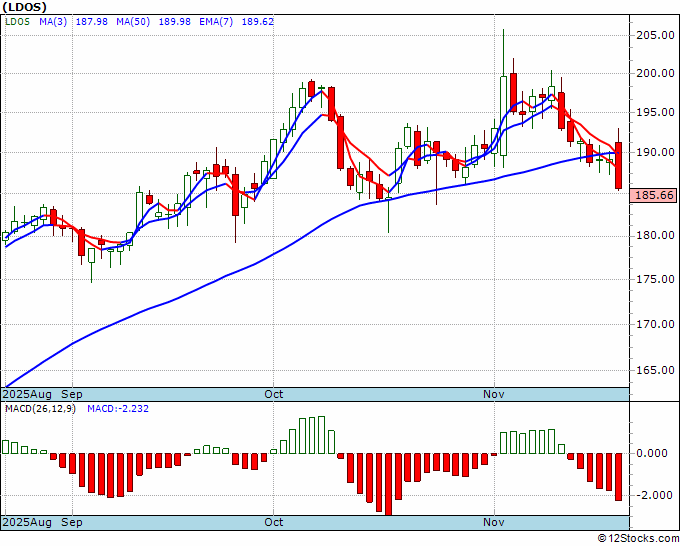Click the 165.00 price axis label
This screenshot has height=546, width=680.
tap(655, 370)
